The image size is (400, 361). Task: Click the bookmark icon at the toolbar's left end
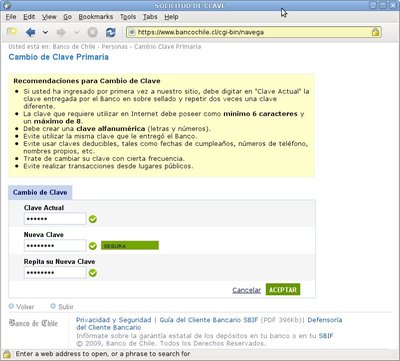pos(12,32)
